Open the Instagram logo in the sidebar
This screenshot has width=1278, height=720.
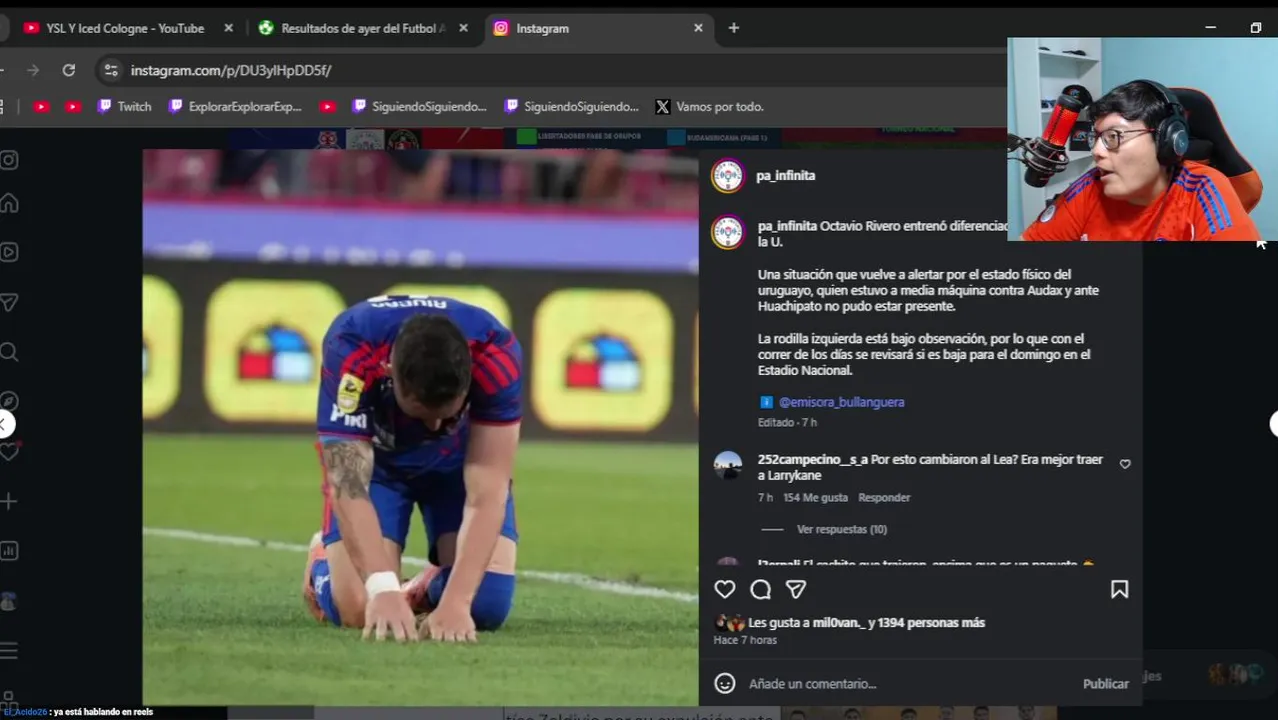tap(9, 160)
